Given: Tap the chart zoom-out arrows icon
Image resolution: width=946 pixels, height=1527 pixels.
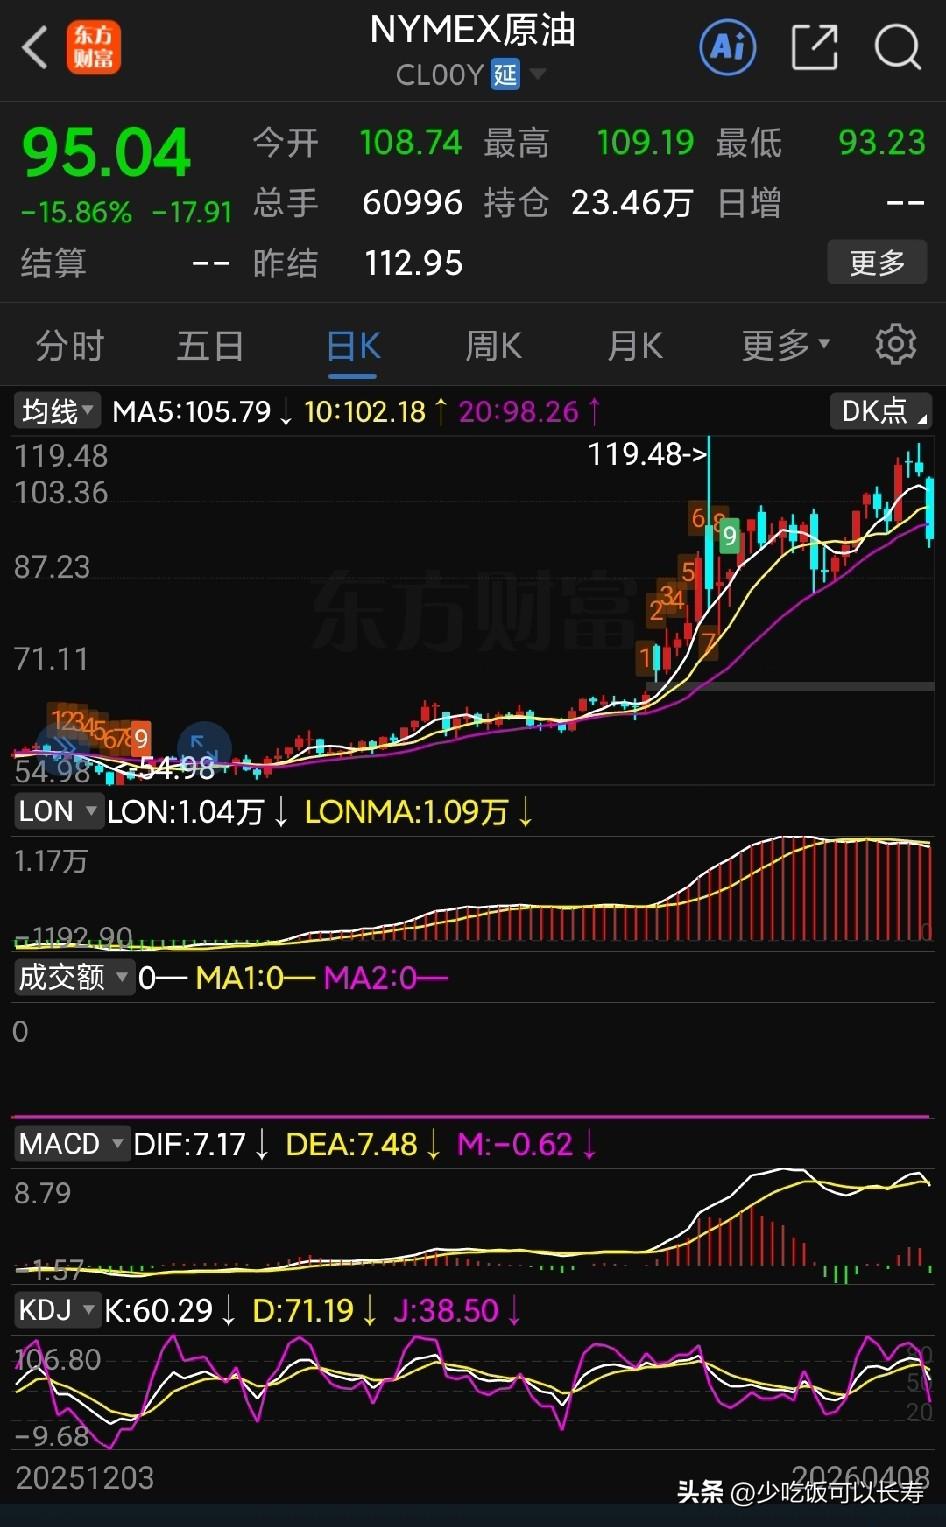Looking at the screenshot, I should tap(204, 747).
